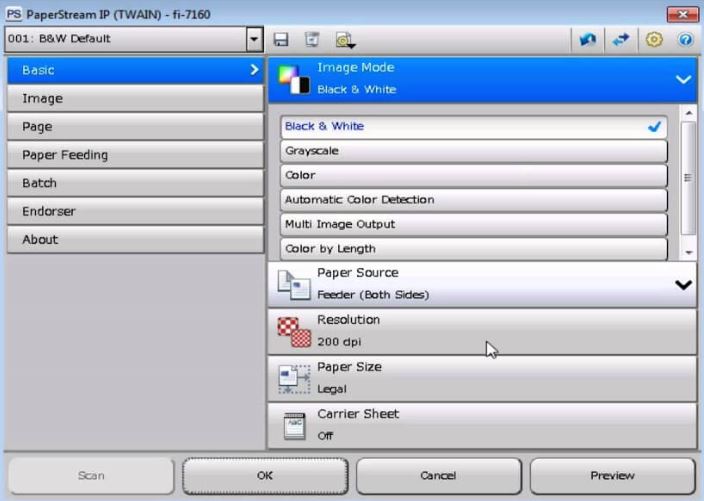Screen dimensions: 704x501
Task: Select the Grayscale image mode
Action: (474, 151)
